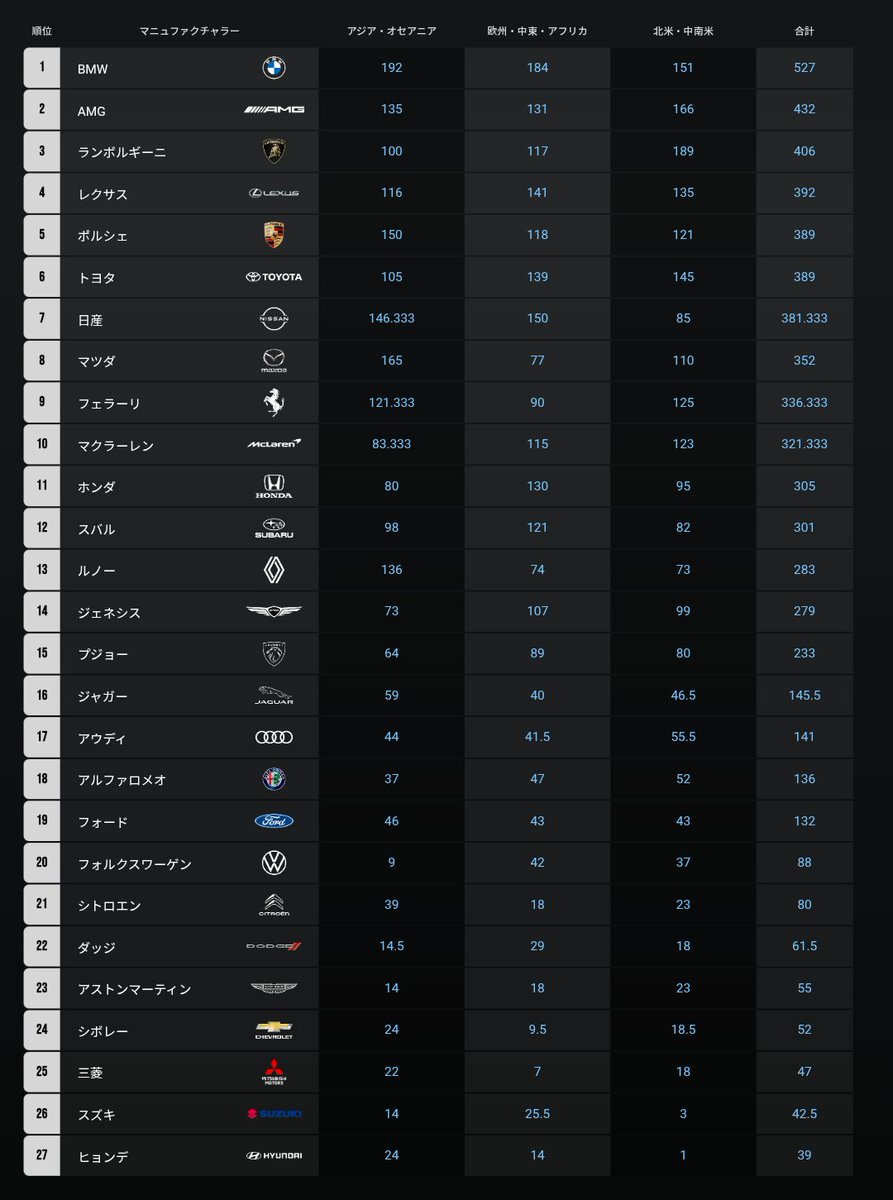This screenshot has height=1200, width=893.
Task: Select the 日産 manufacturer name
Action: pos(90,320)
